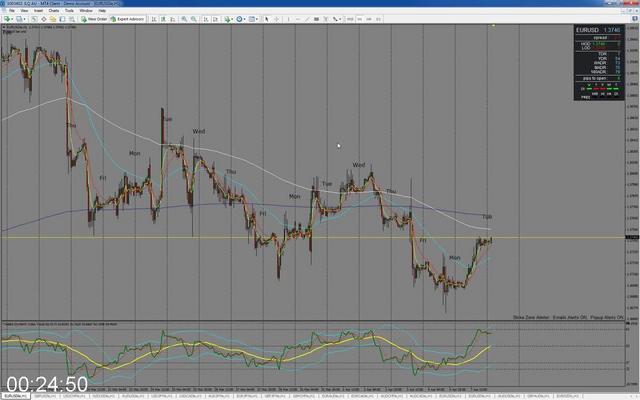Expand the Indicators dropdown arrow
Viewport: 640px width, 400px height.
[x=232, y=19]
